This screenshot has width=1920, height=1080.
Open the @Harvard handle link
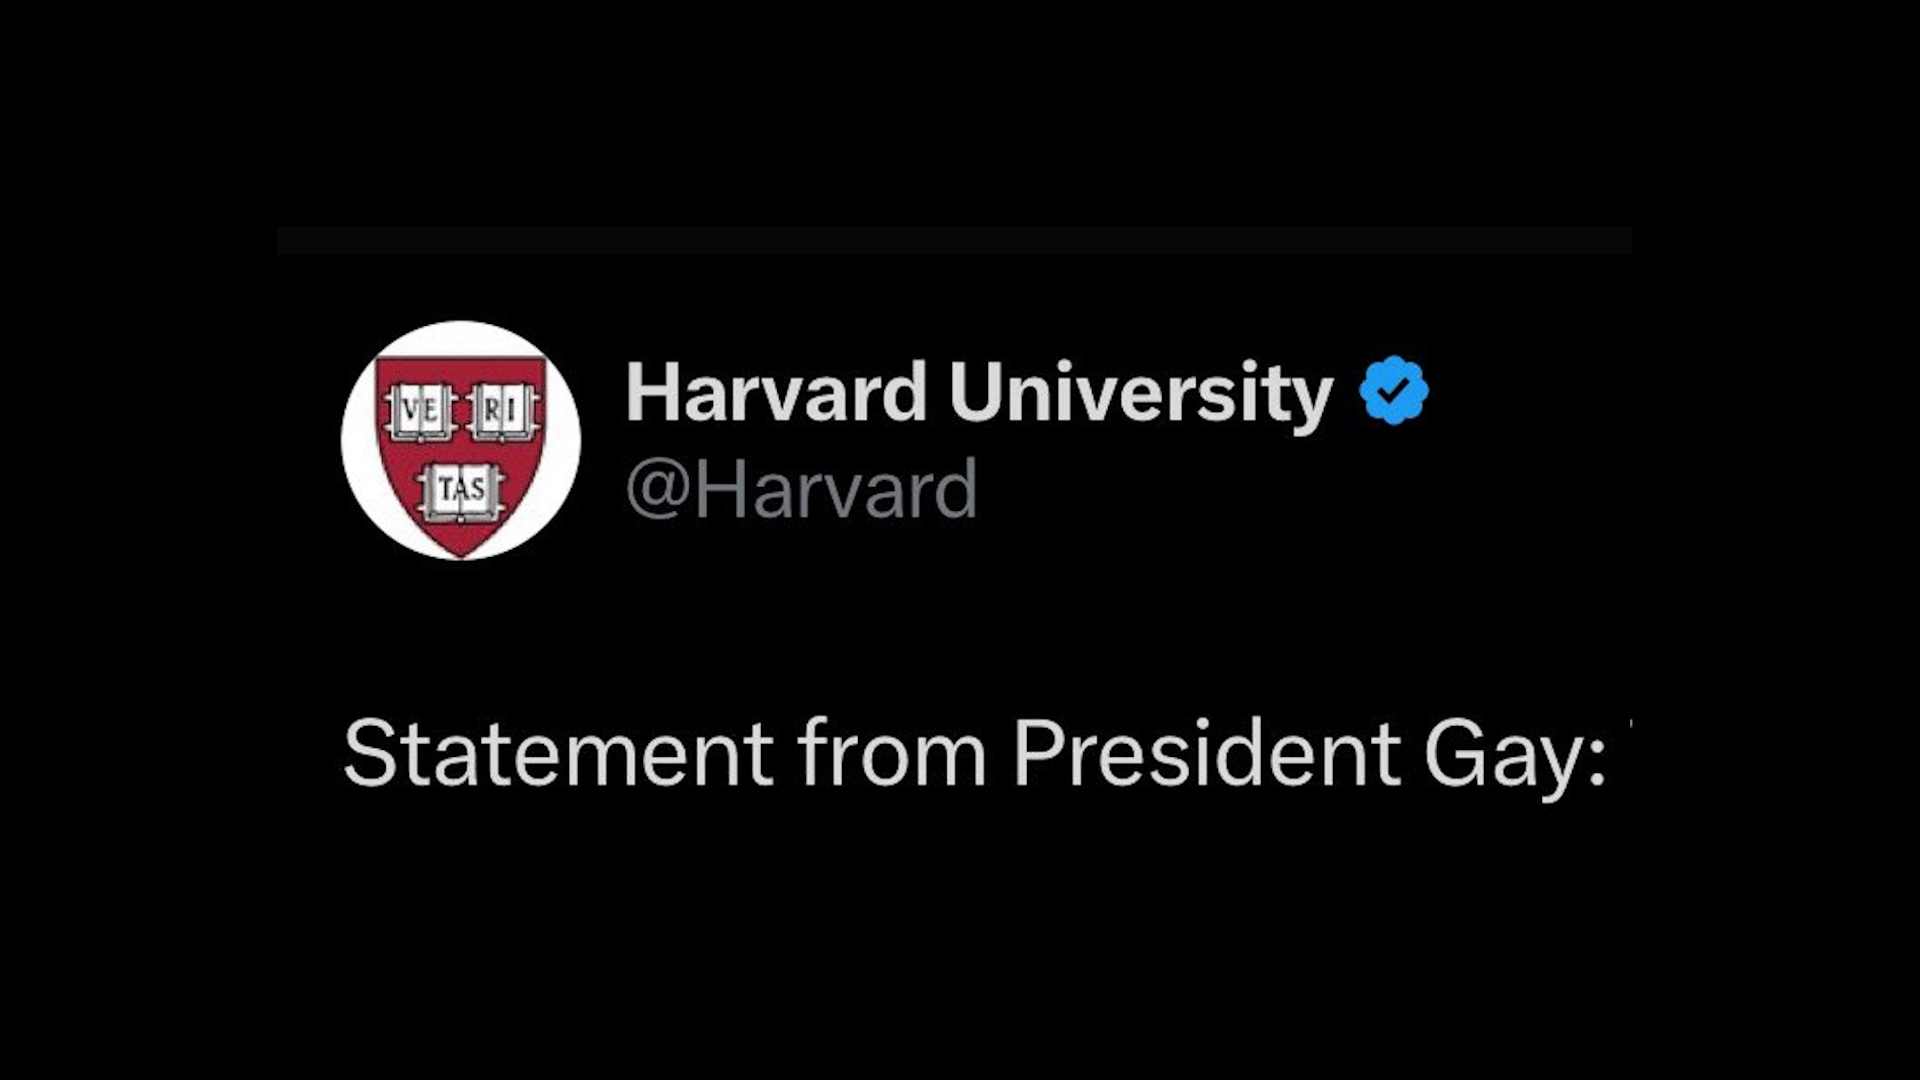(800, 490)
